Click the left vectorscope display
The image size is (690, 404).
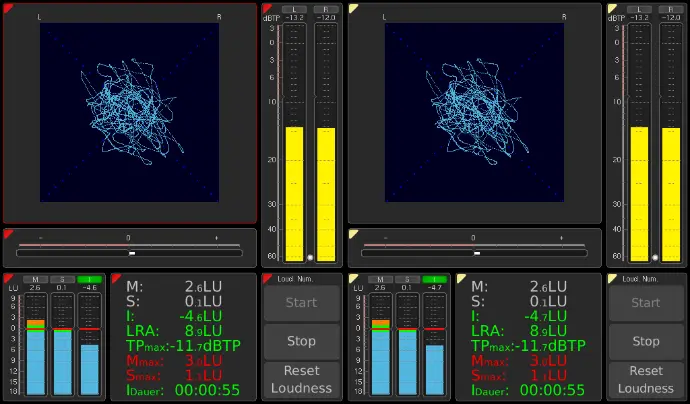(x=129, y=112)
